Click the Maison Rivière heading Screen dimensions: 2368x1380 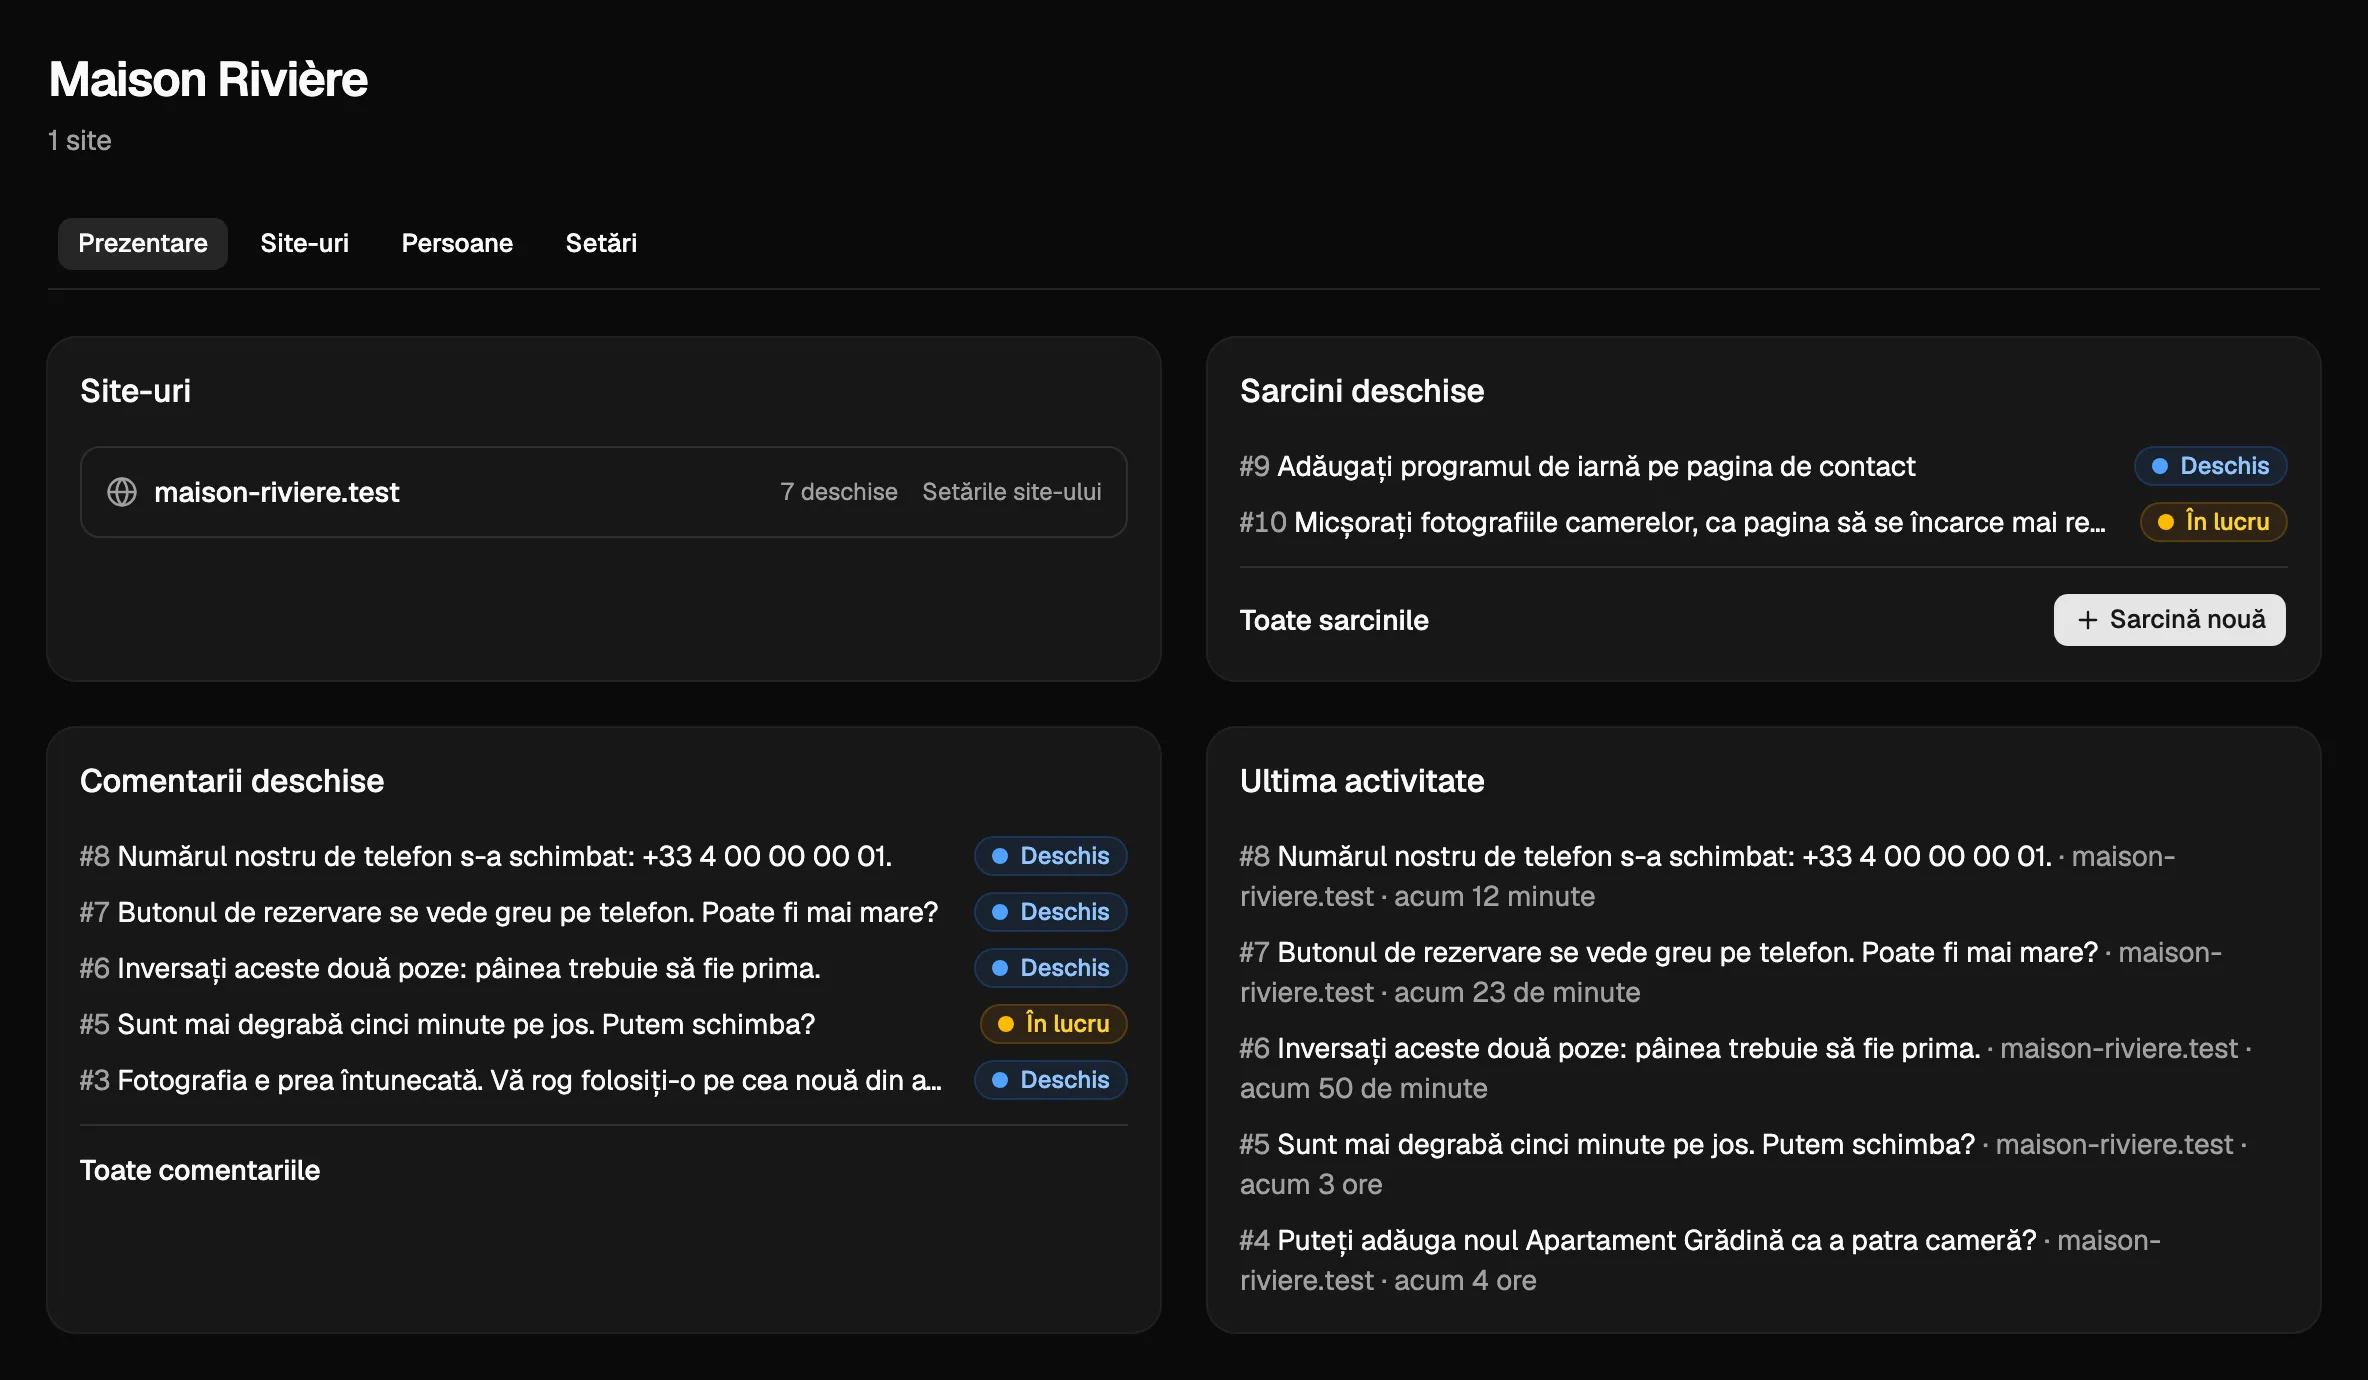click(x=208, y=80)
